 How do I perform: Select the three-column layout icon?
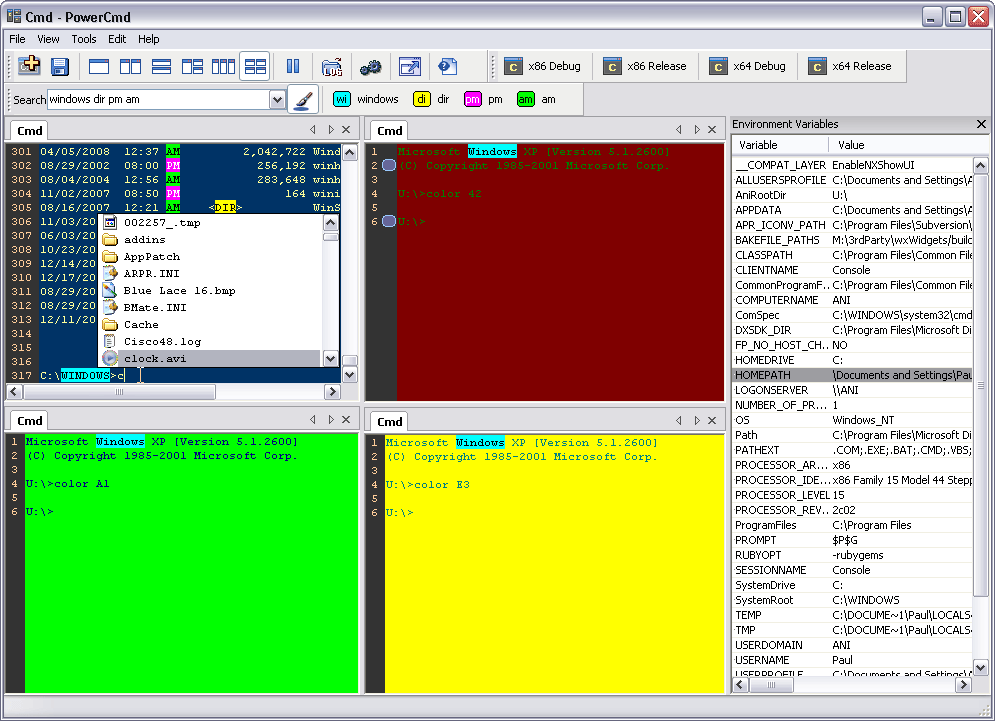[x=221, y=67]
